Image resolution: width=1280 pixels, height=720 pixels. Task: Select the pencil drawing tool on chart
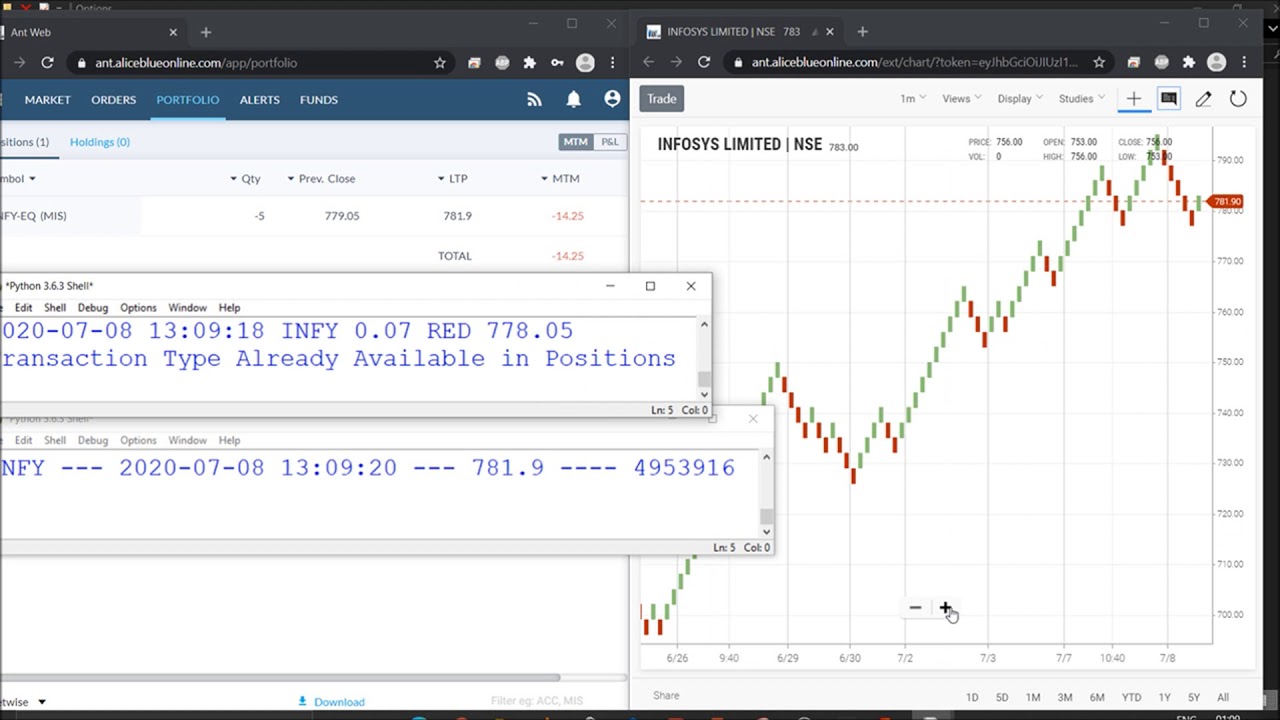click(1203, 98)
